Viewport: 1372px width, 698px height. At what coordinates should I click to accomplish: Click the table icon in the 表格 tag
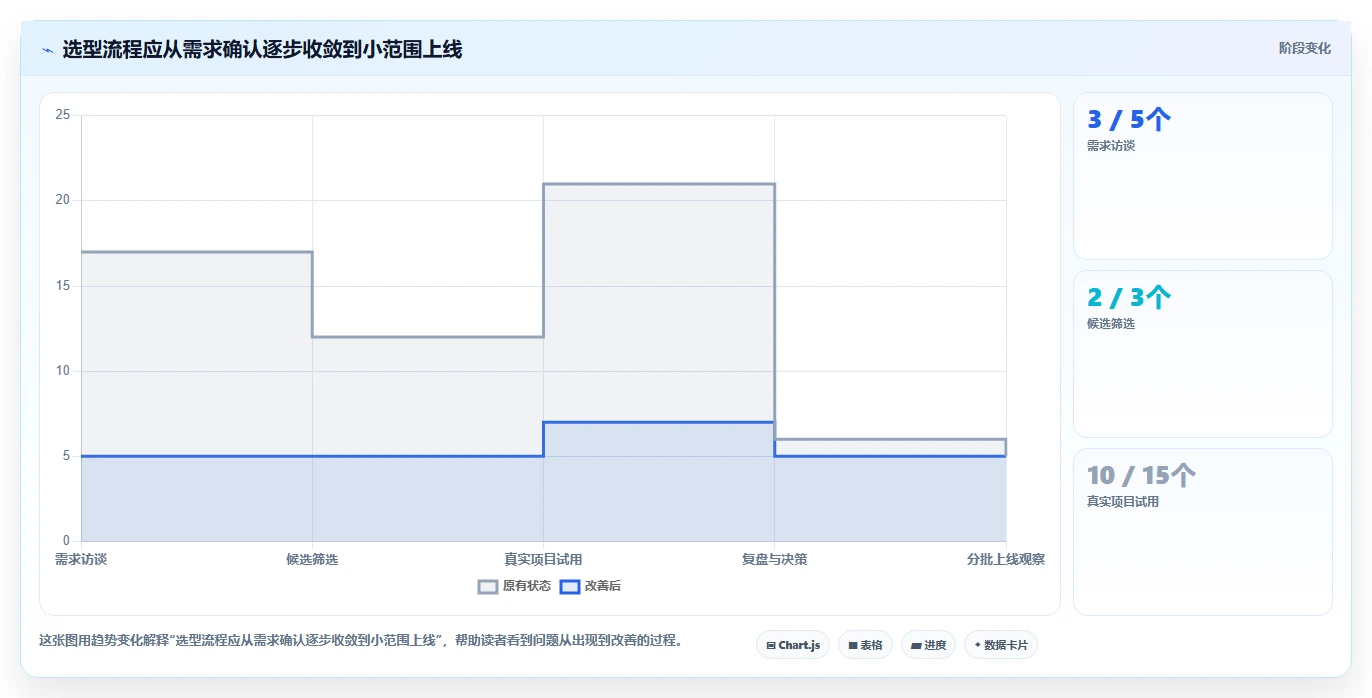click(x=853, y=646)
